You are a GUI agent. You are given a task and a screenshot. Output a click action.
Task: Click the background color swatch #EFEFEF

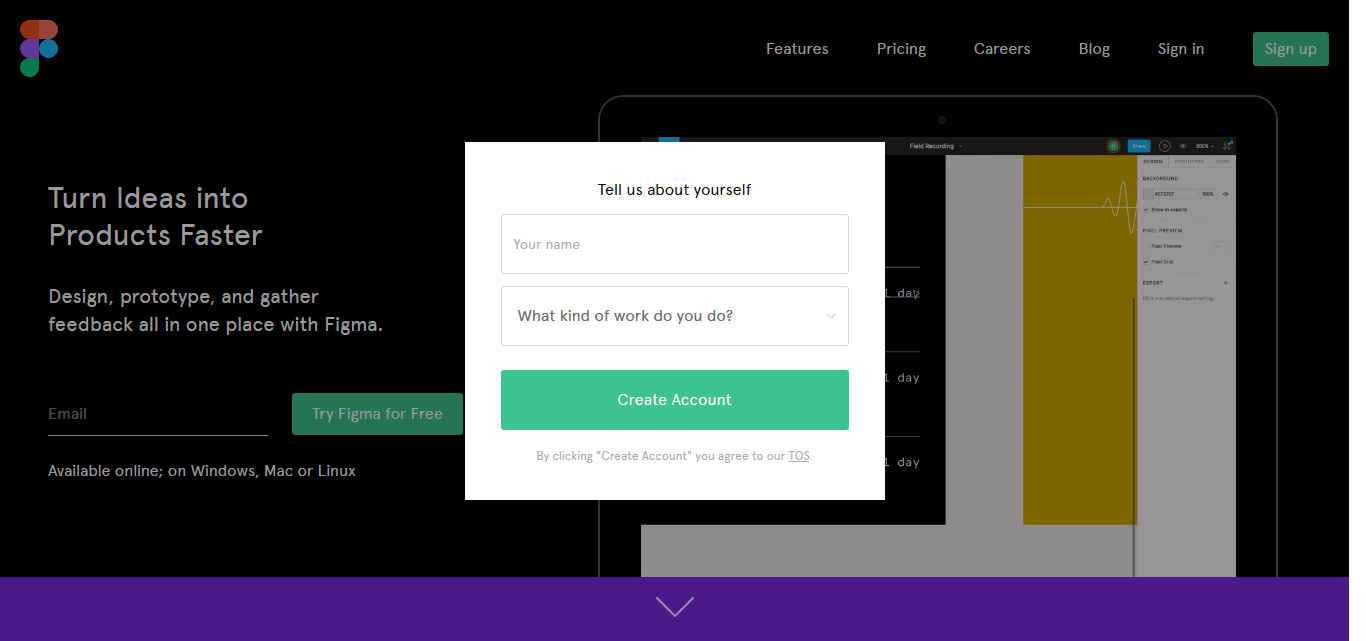coord(1148,194)
